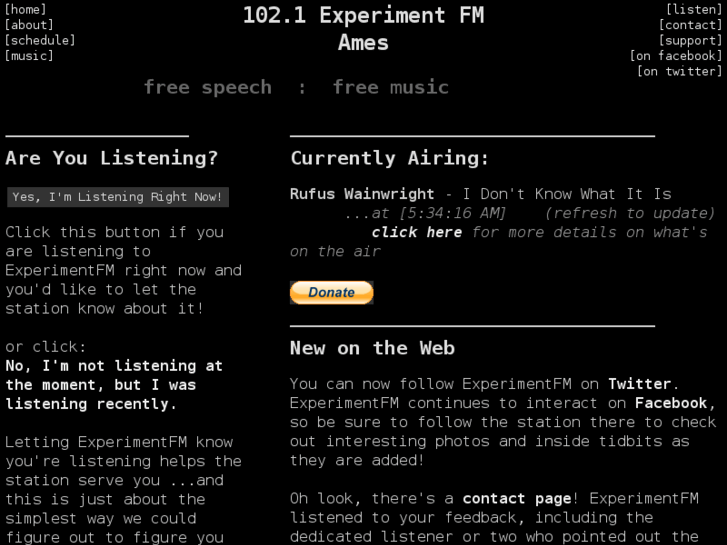Open the bold "contact page" link
Screen dimensions: 727x545
517,498
